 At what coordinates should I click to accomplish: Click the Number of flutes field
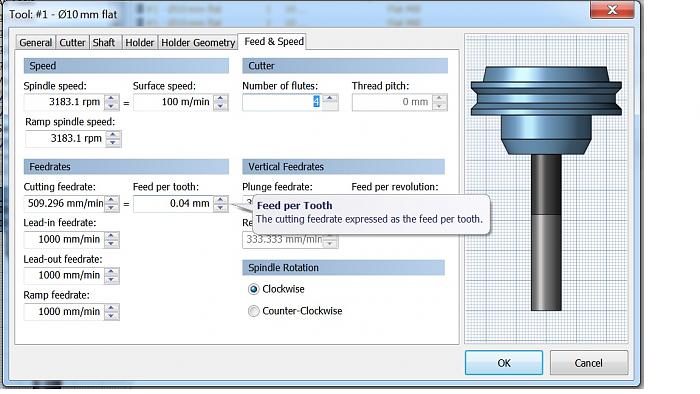282,102
